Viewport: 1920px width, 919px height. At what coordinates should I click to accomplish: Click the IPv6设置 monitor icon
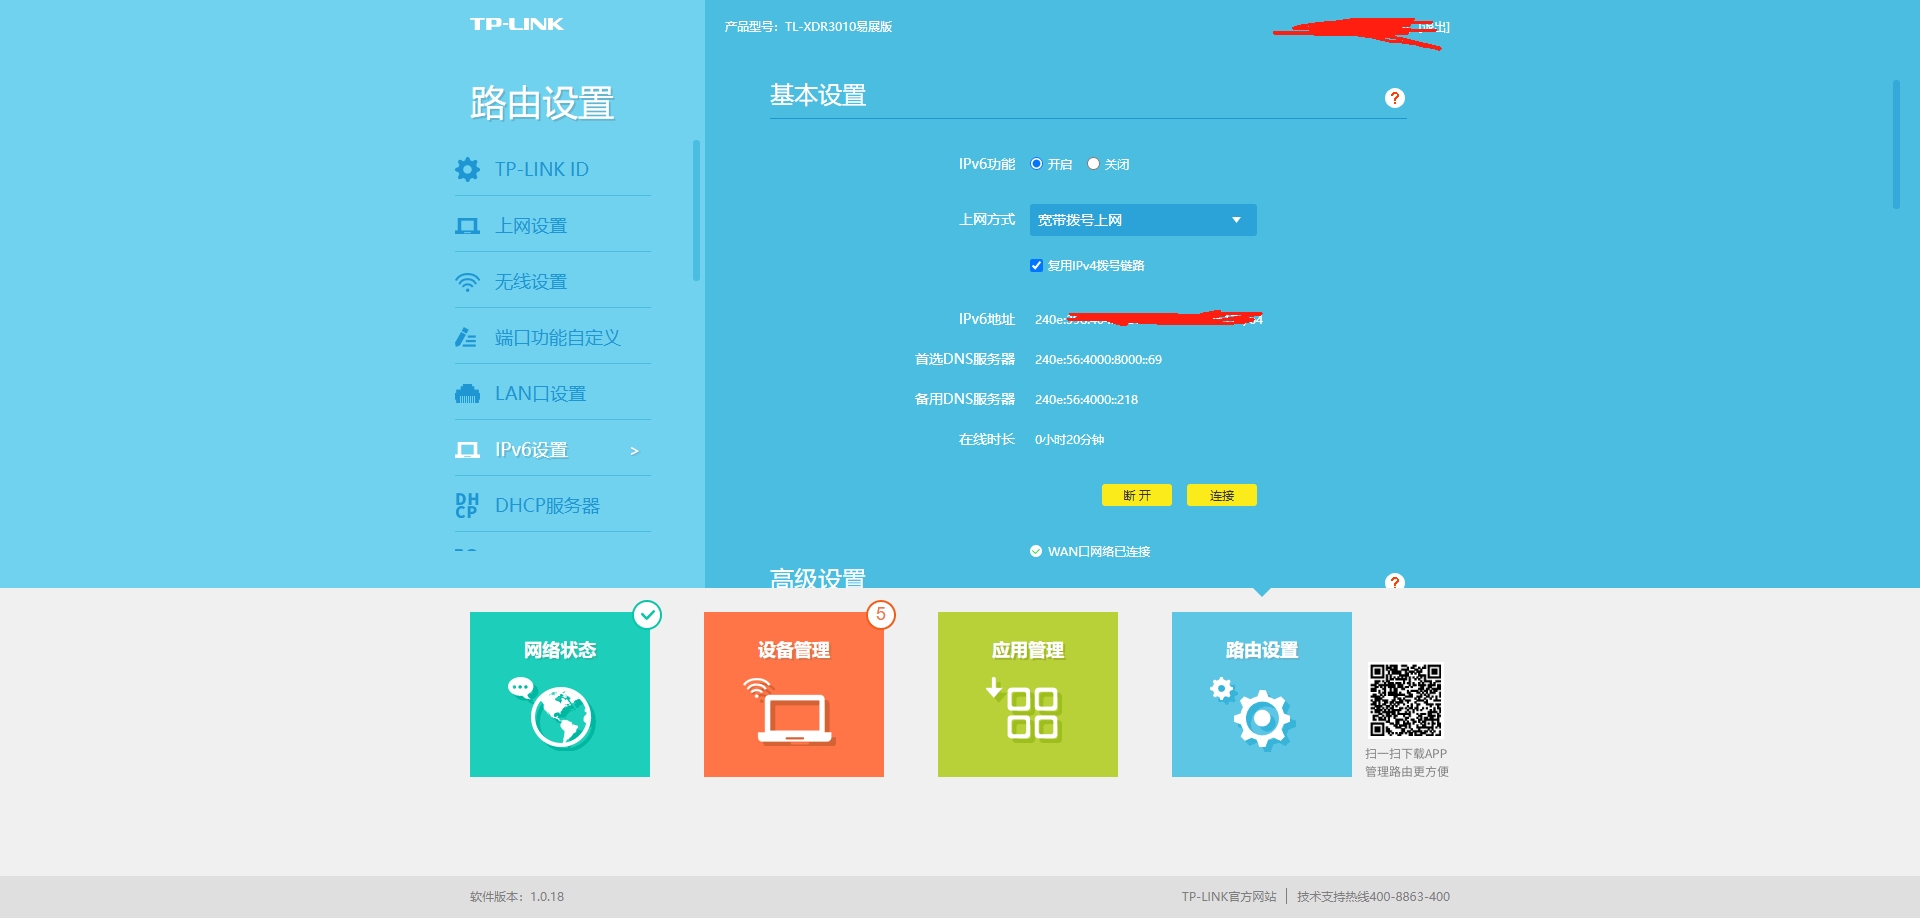[x=467, y=450]
